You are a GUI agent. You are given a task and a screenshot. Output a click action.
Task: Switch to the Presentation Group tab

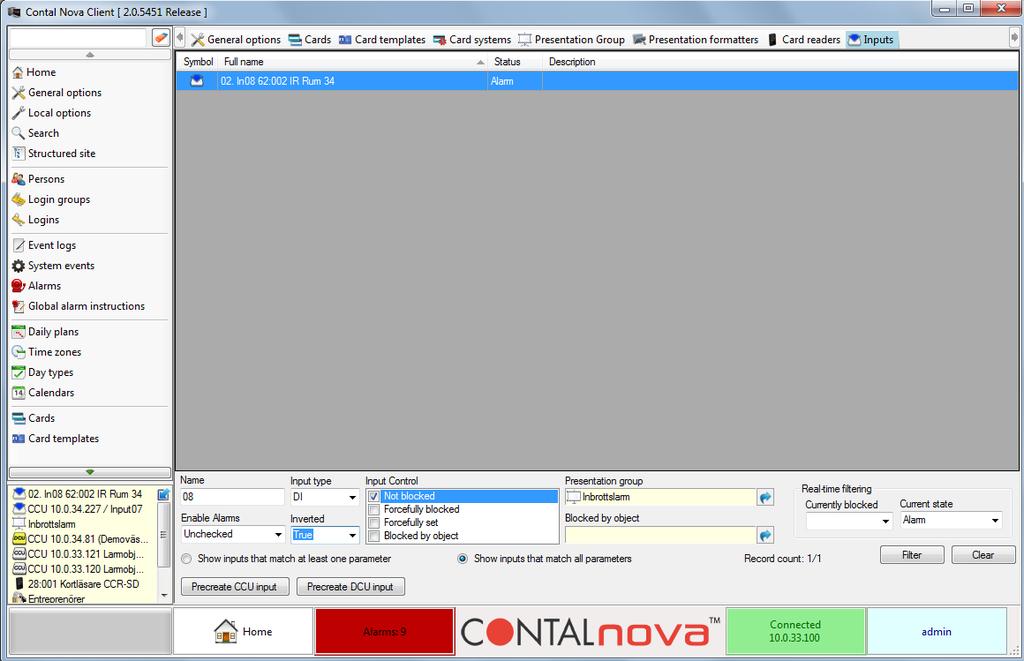pos(571,39)
